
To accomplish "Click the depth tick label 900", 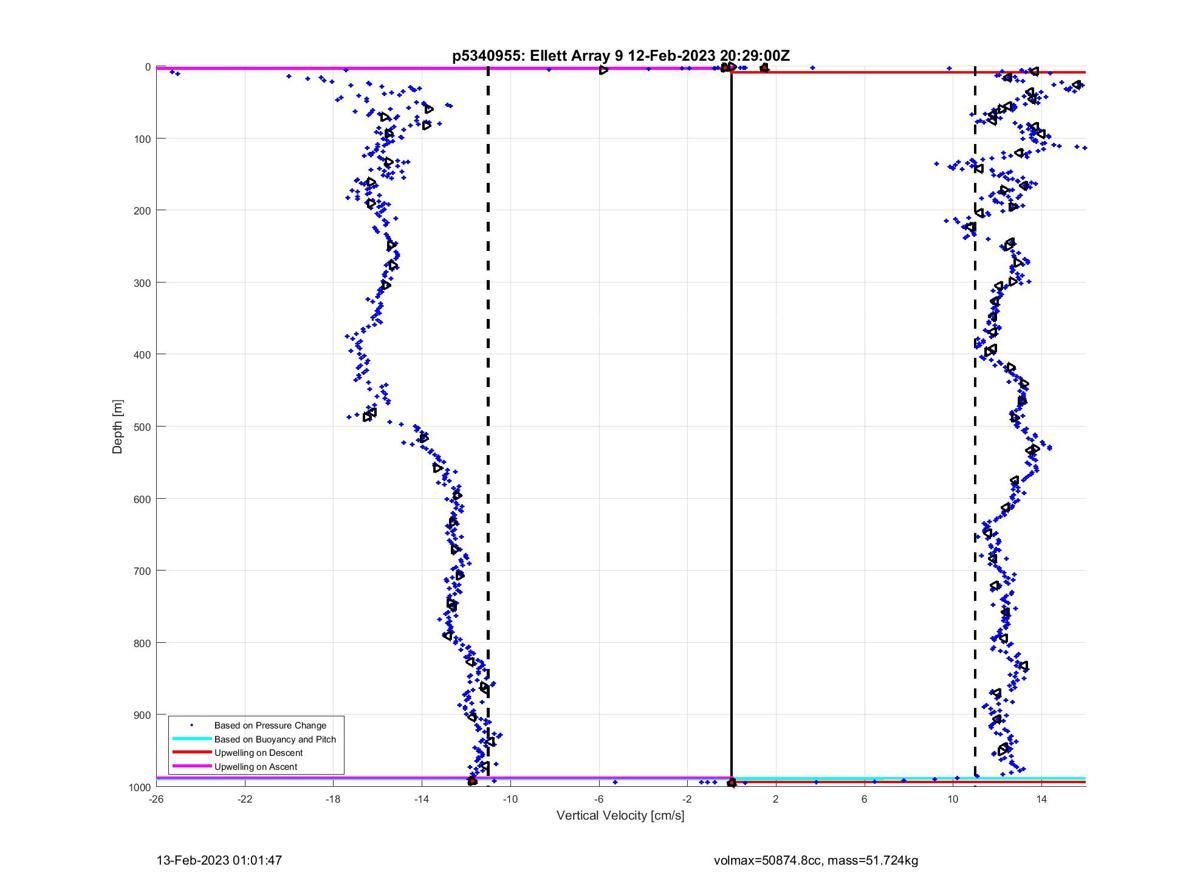I will point(142,715).
